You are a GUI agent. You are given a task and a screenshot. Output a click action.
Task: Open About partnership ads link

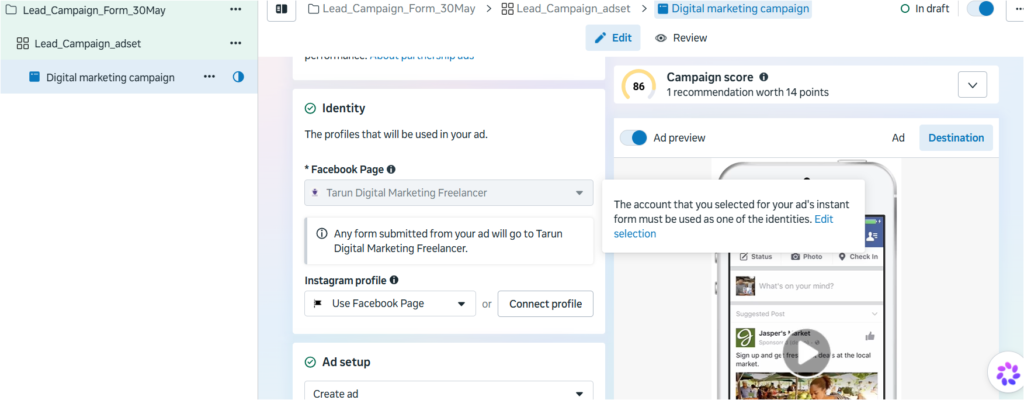[x=422, y=56]
